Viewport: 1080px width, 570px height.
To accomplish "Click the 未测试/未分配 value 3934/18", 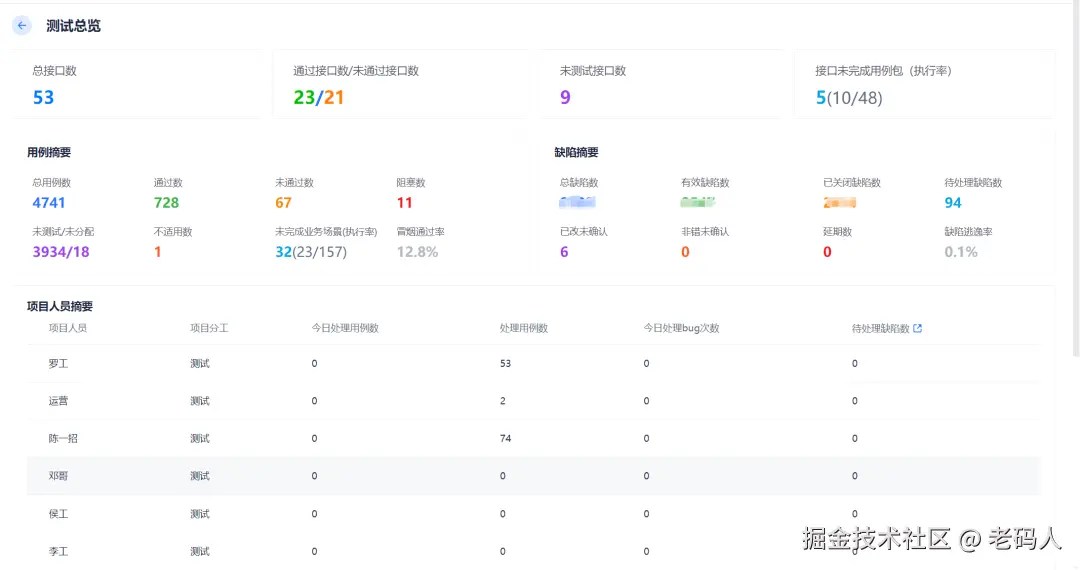I will [x=61, y=252].
